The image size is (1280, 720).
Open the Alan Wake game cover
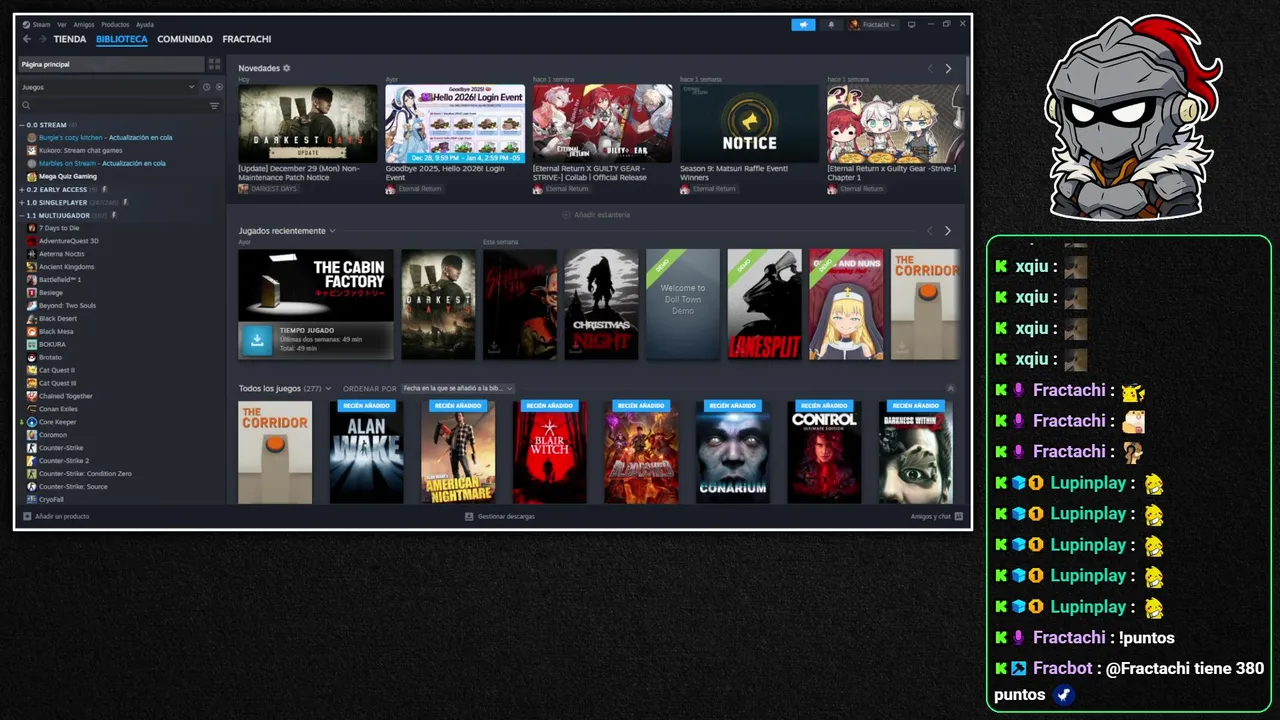367,452
